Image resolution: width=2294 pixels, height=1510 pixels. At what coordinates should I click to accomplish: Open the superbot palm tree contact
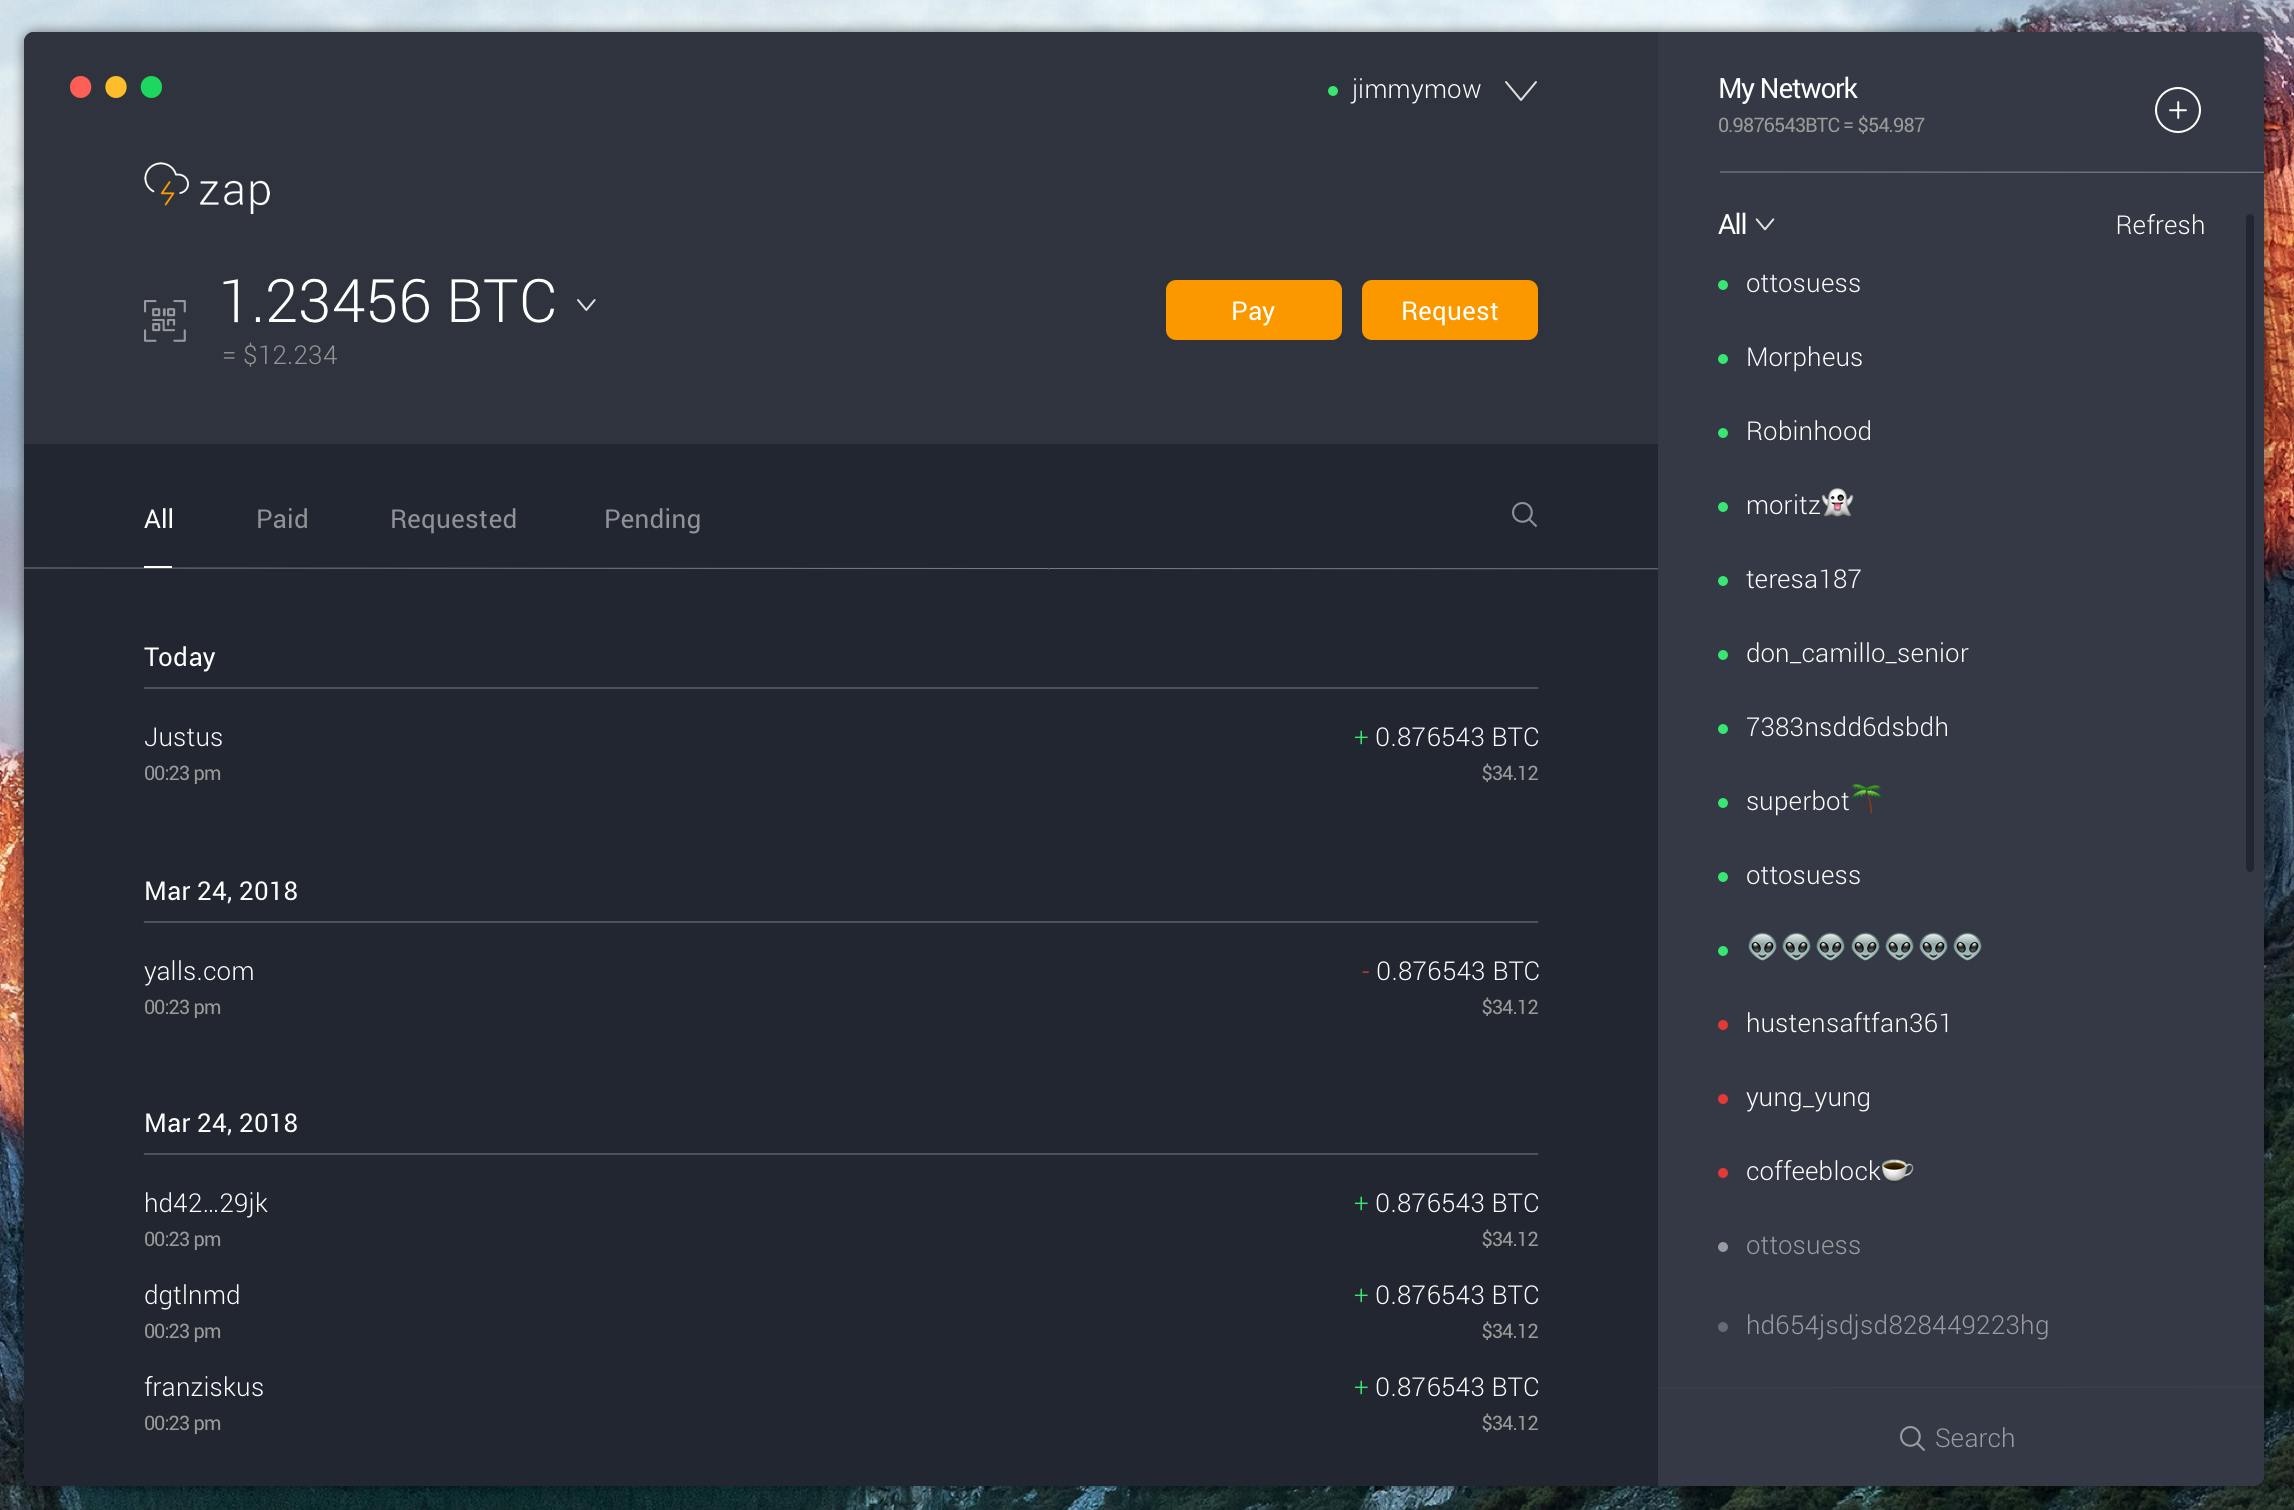coord(1812,801)
